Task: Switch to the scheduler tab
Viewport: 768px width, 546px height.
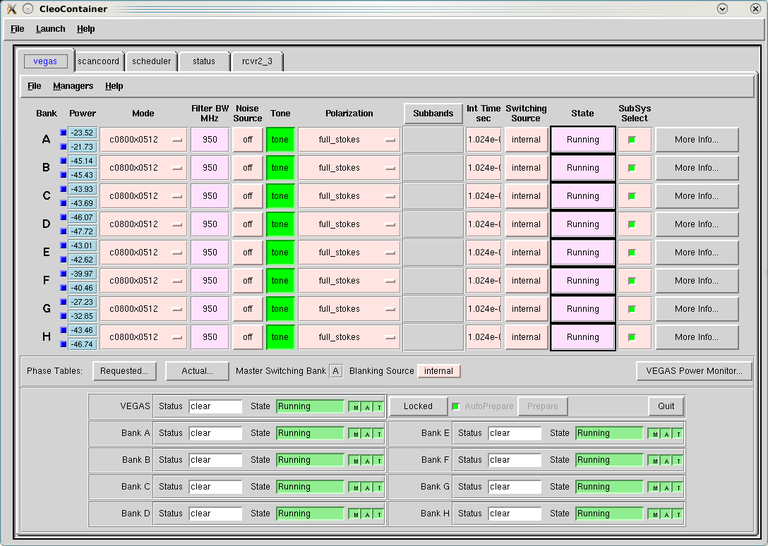Action: tap(151, 61)
